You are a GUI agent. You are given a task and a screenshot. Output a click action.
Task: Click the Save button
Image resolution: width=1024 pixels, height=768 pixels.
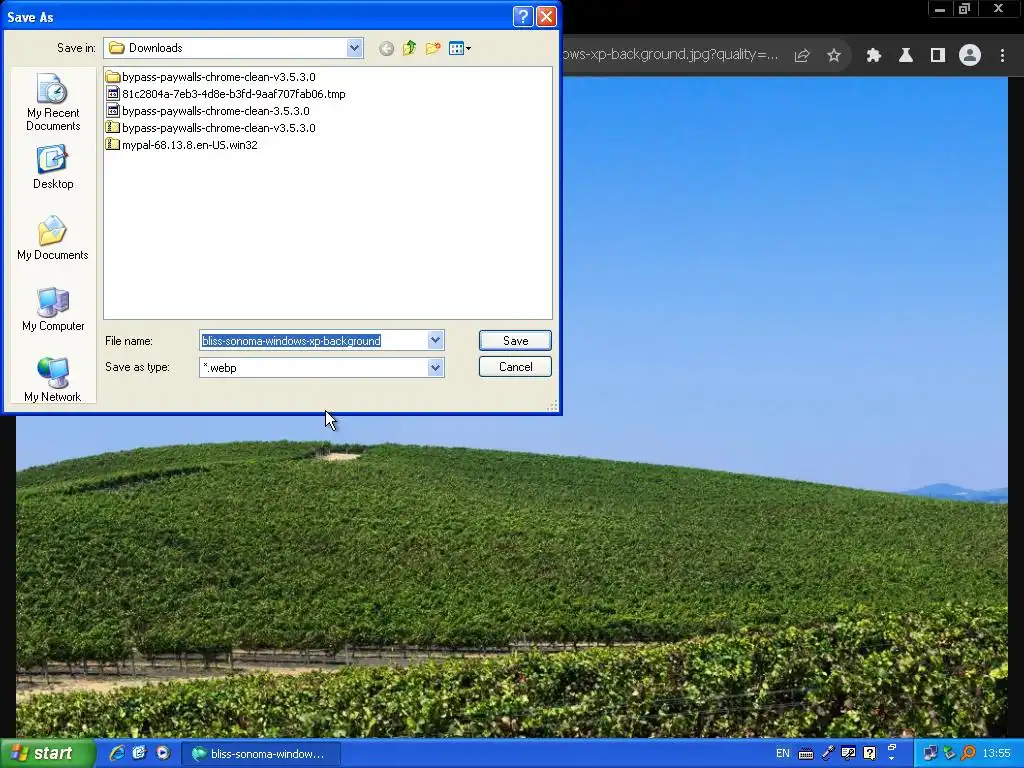pos(515,340)
